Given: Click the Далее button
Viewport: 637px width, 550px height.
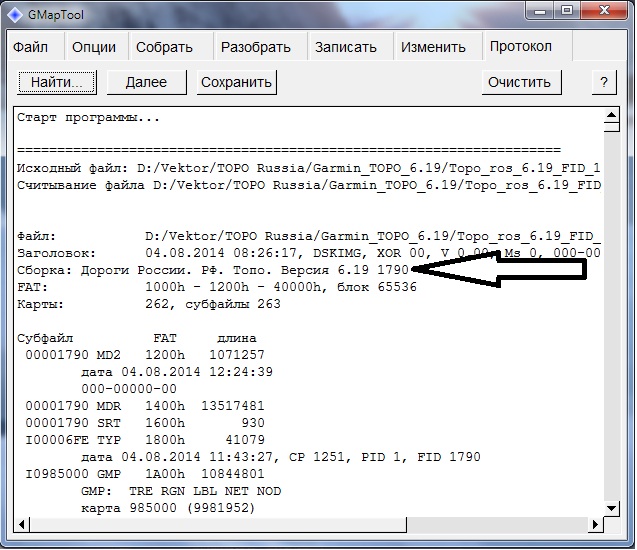Looking at the screenshot, I should coord(147,82).
